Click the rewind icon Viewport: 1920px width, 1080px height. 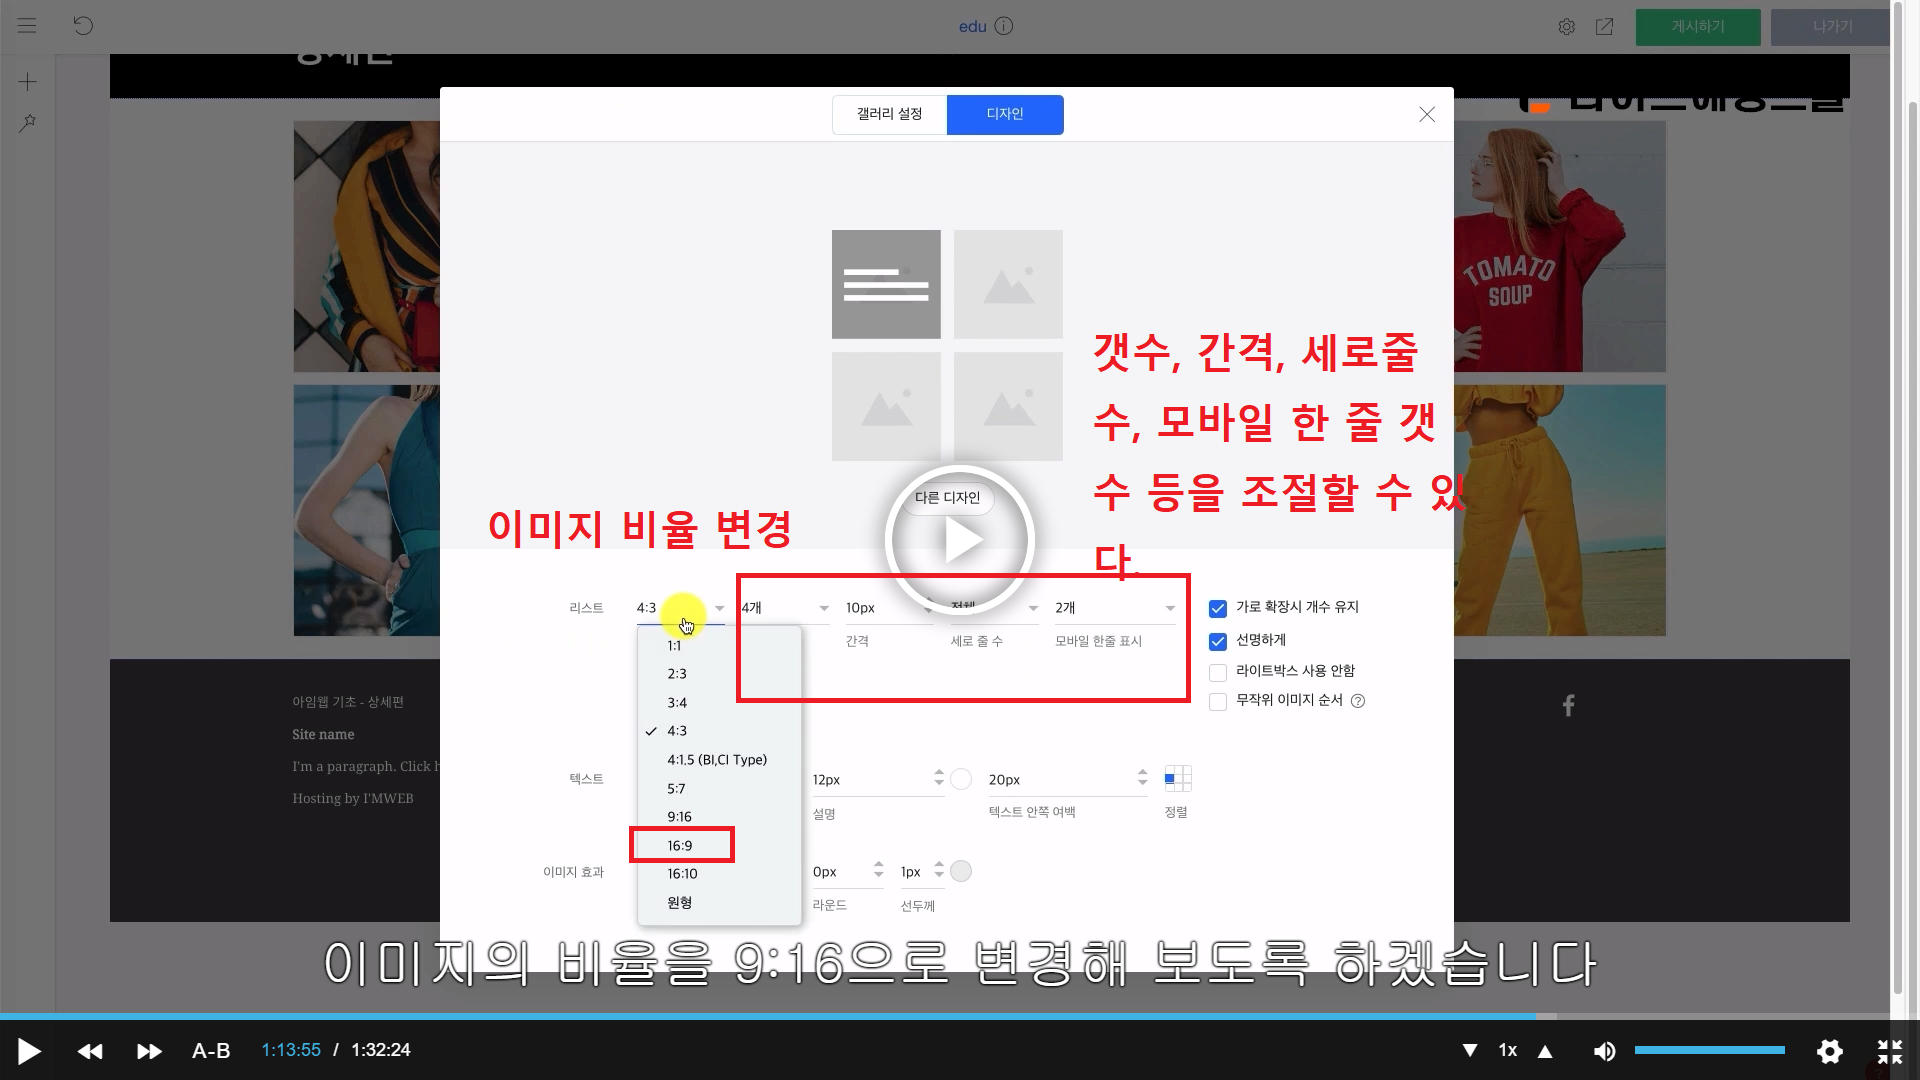90,1051
